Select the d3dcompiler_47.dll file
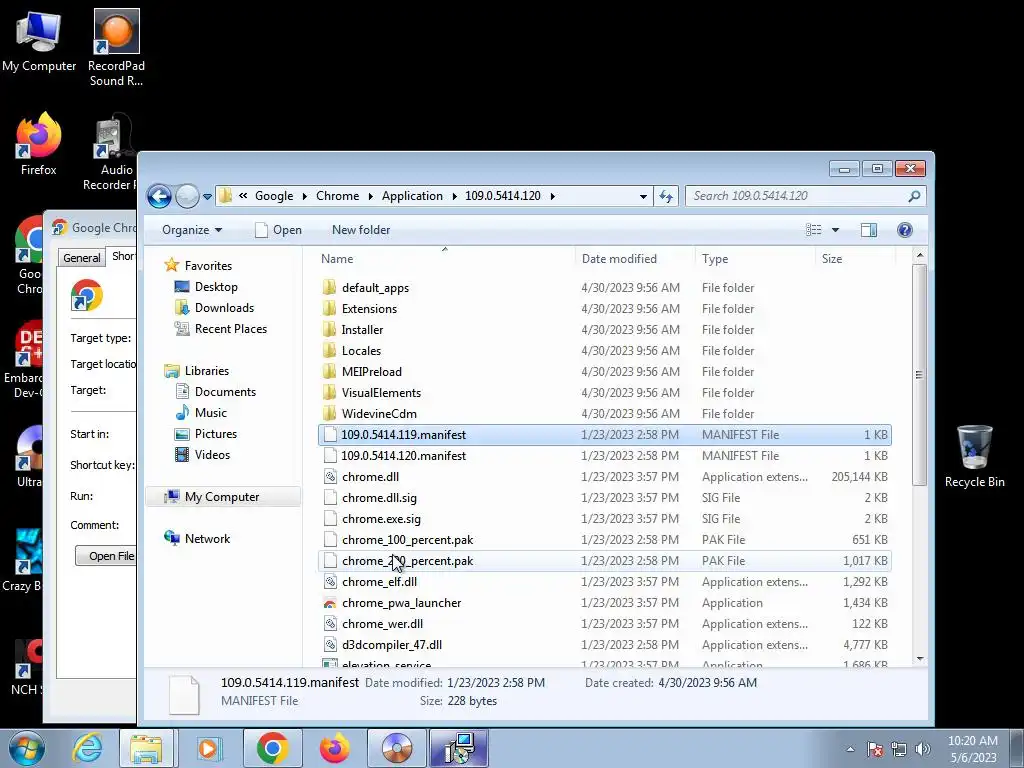Image resolution: width=1024 pixels, height=768 pixels. (605, 645)
